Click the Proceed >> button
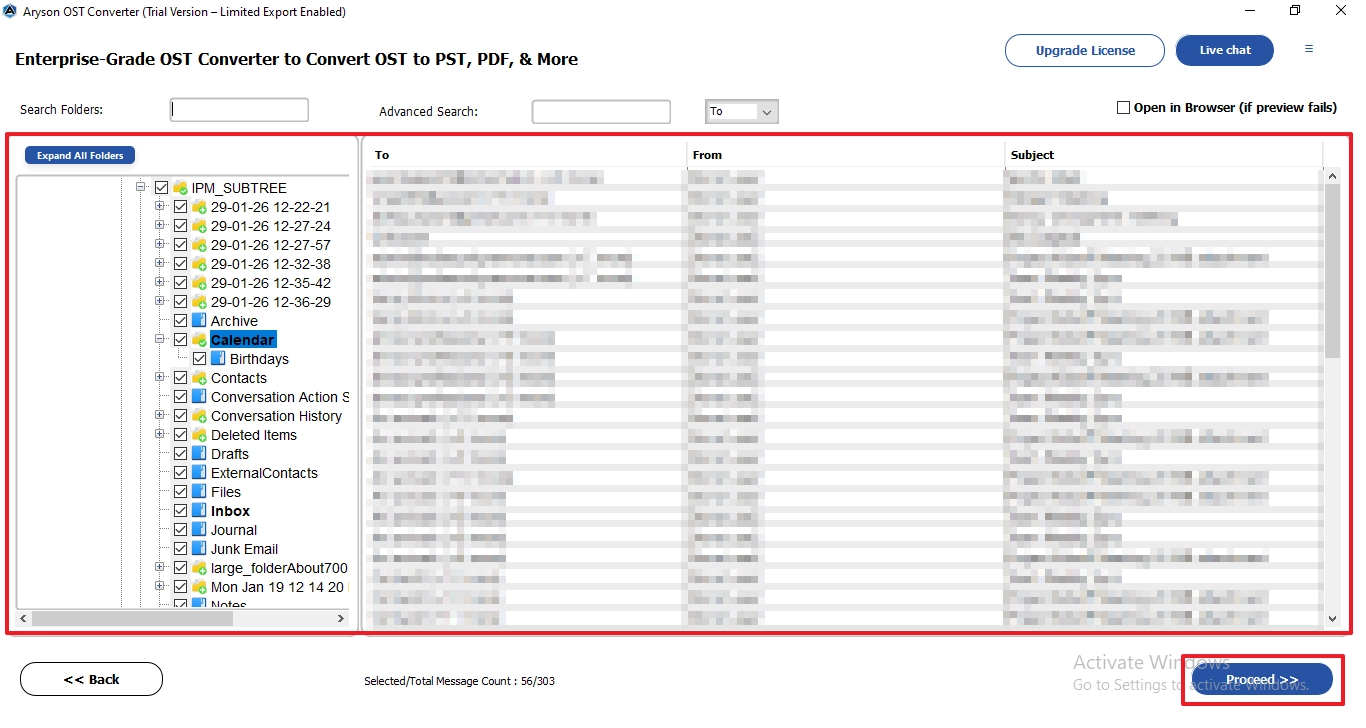Viewport: 1366px width, 728px height. [x=1262, y=679]
